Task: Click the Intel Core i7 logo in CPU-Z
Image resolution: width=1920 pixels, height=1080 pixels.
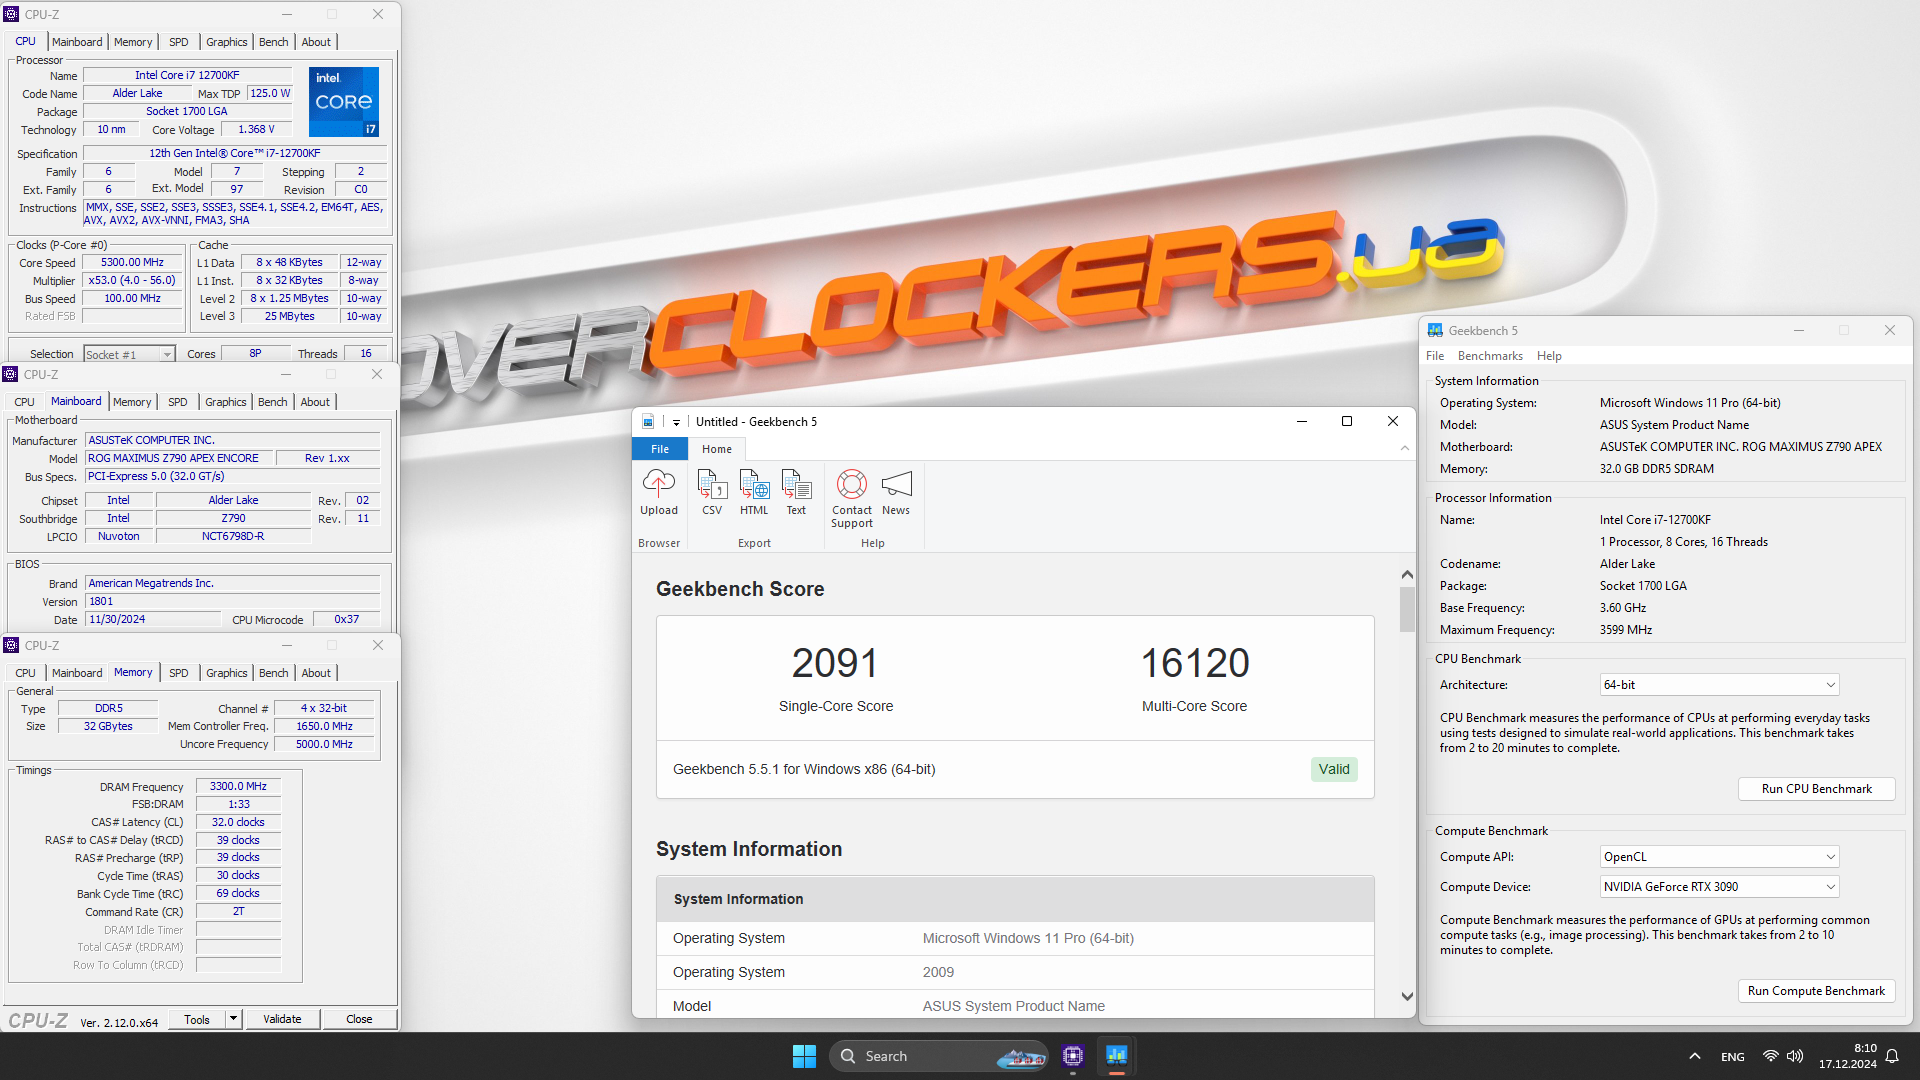Action: [x=344, y=102]
